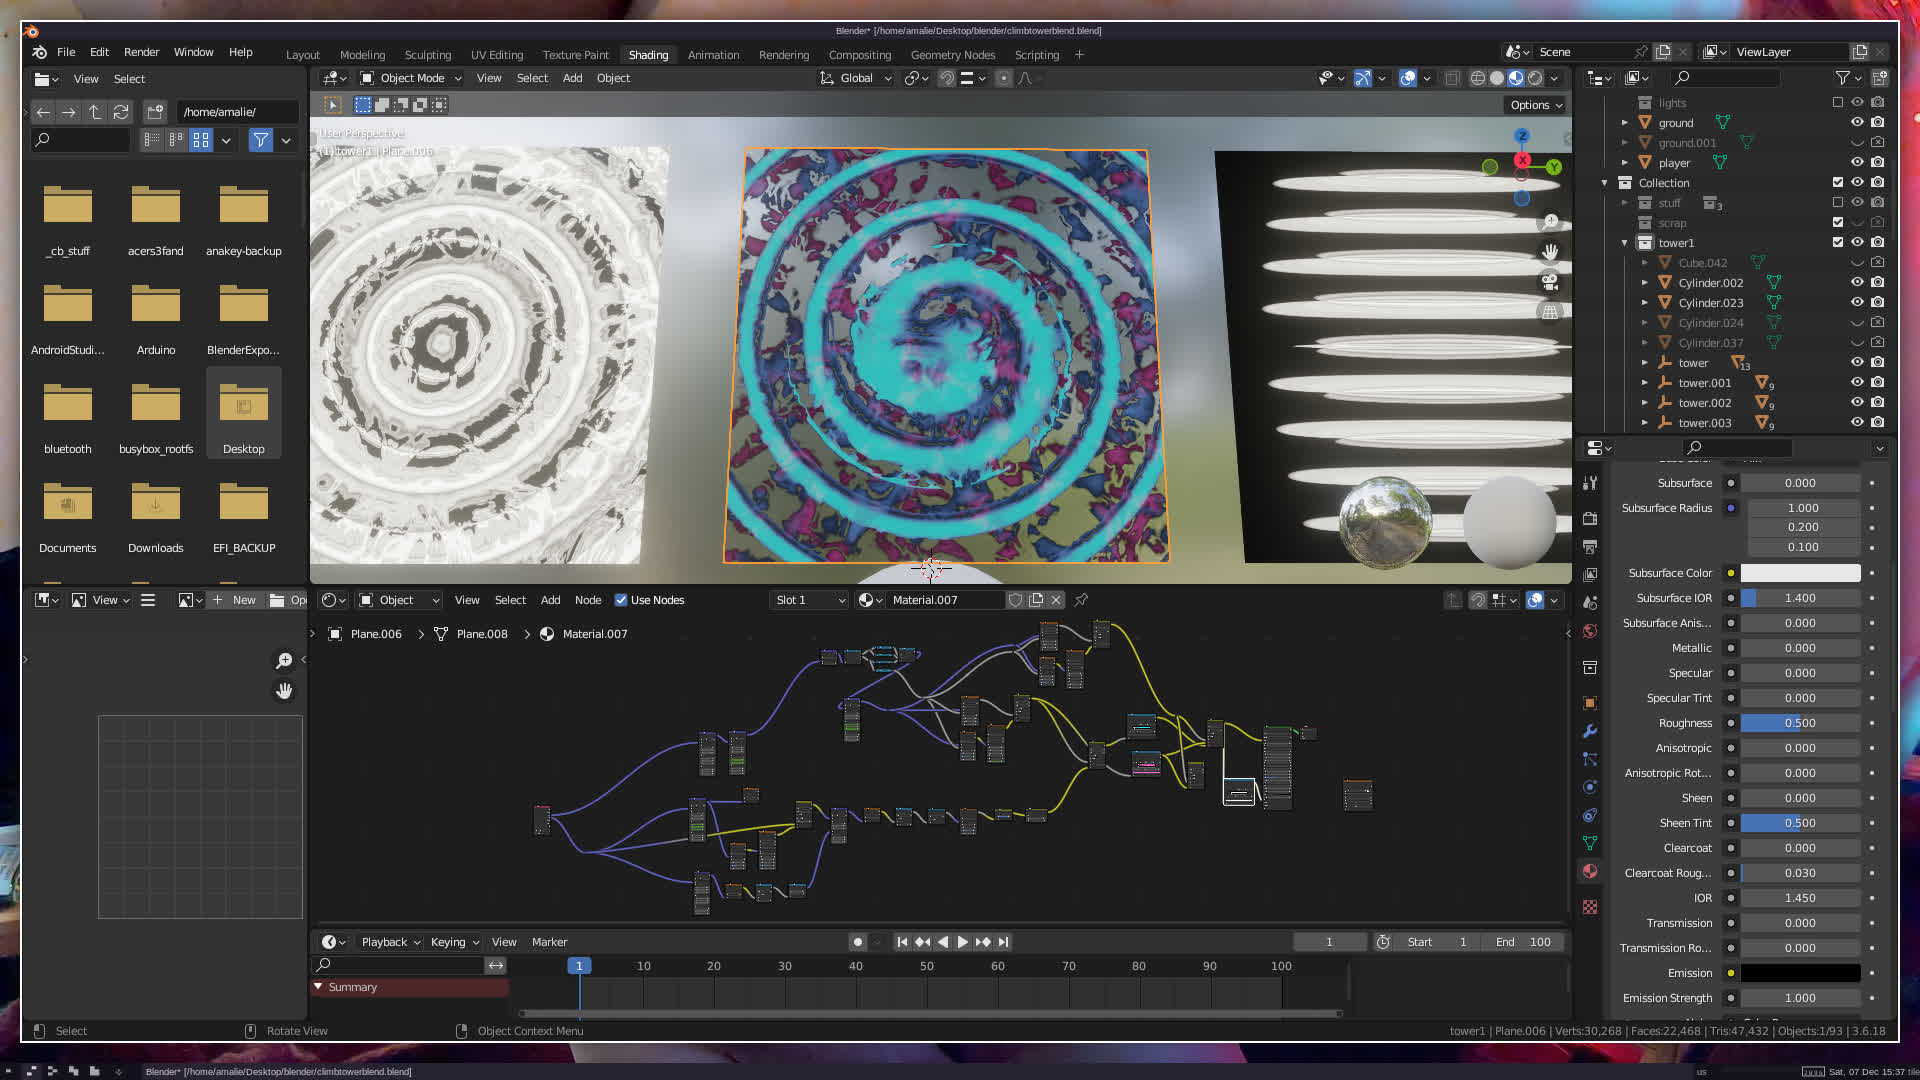1920x1080 pixels.
Task: Click the Subsurface Color swatch
Action: [x=1800, y=573]
